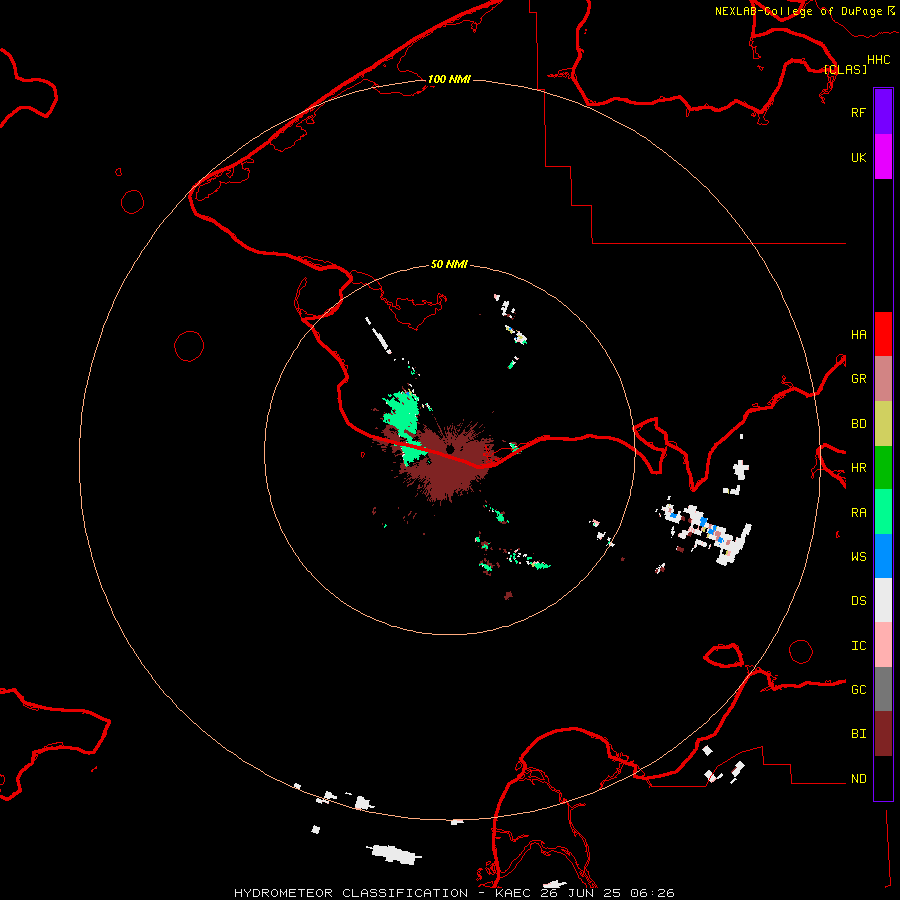Click the WS legend label
The width and height of the screenshot is (900, 900).
(x=858, y=556)
